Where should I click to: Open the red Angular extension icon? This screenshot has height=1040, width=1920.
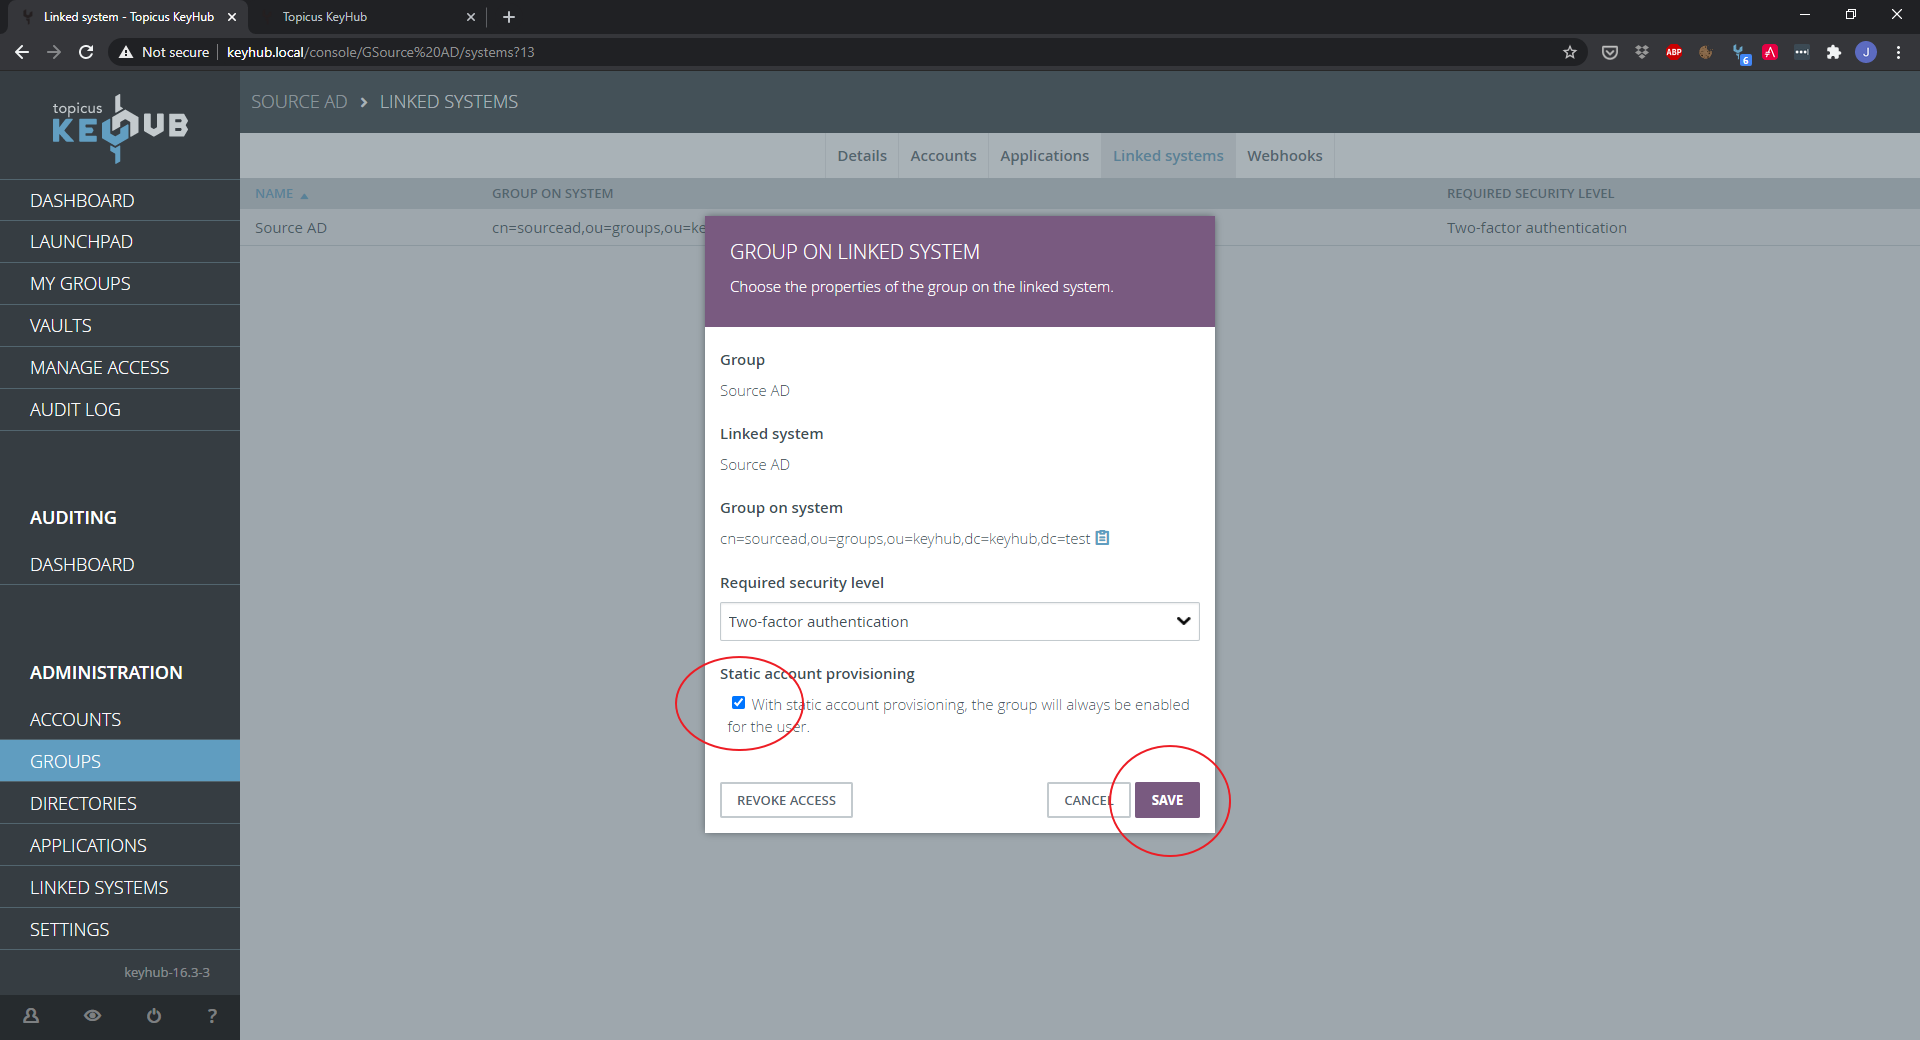point(1770,52)
